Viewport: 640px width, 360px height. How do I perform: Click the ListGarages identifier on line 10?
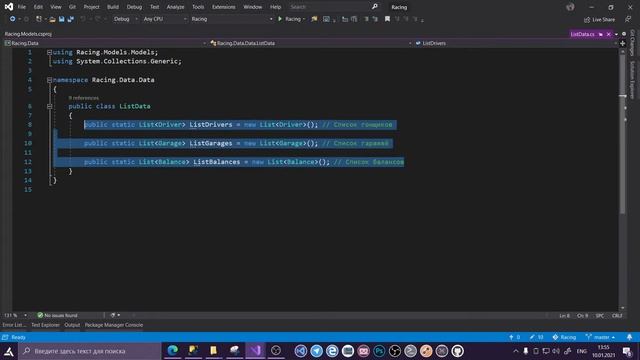coord(211,143)
